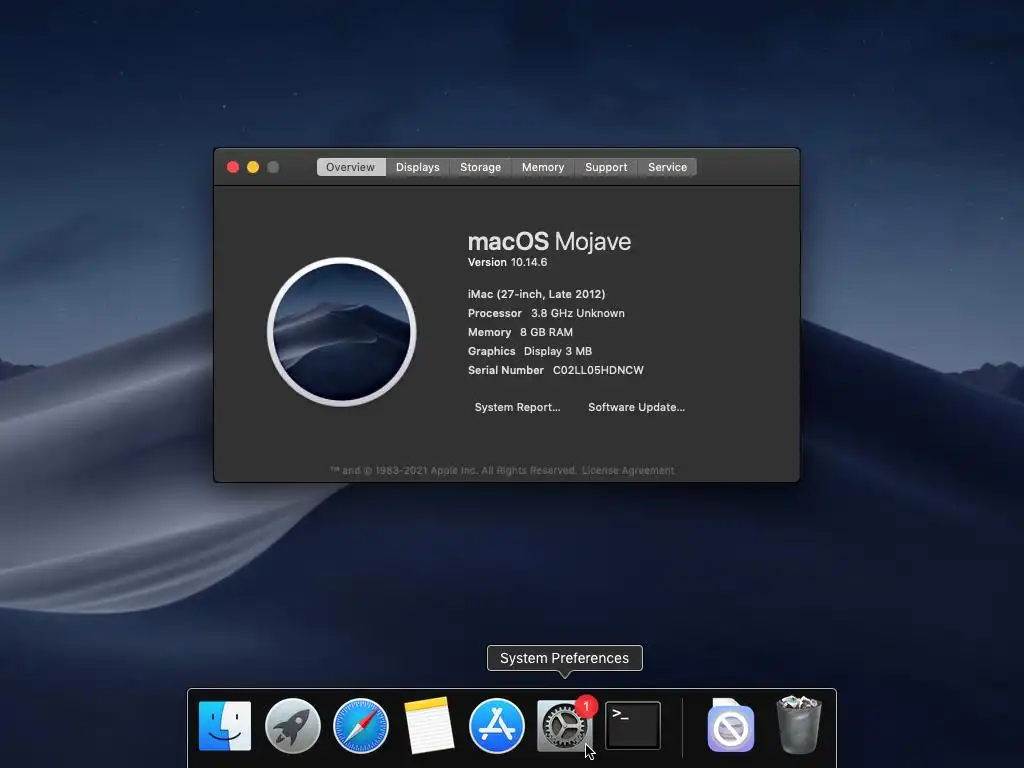Open System Preferences gear icon
This screenshot has width=1024, height=768.
(x=565, y=725)
